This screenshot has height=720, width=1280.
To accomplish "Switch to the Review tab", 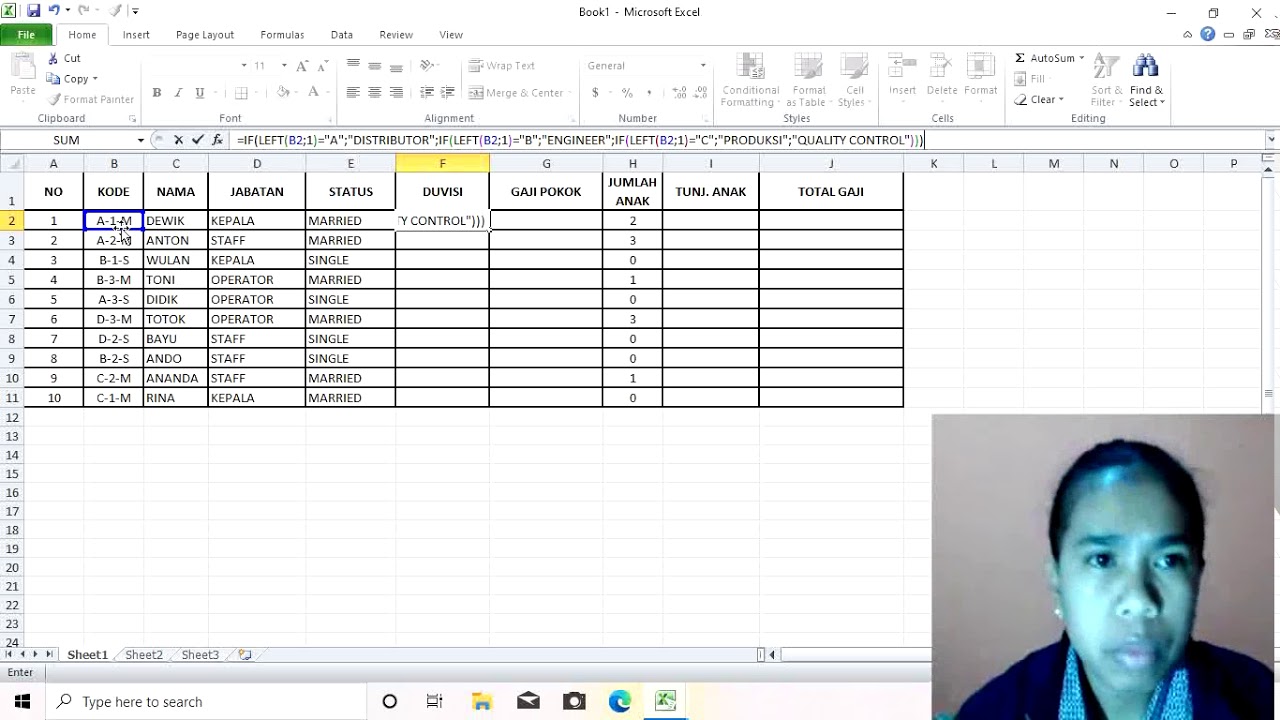I will click(x=396, y=35).
